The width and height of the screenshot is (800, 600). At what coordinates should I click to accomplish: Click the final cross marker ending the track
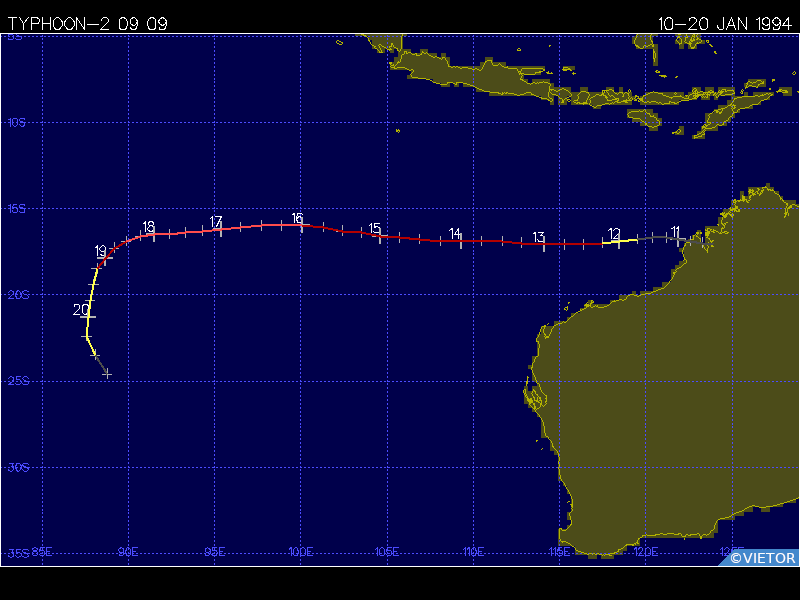coord(107,374)
